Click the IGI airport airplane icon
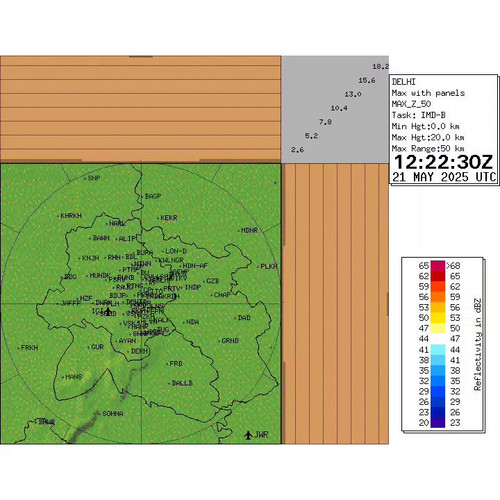 click(108, 311)
